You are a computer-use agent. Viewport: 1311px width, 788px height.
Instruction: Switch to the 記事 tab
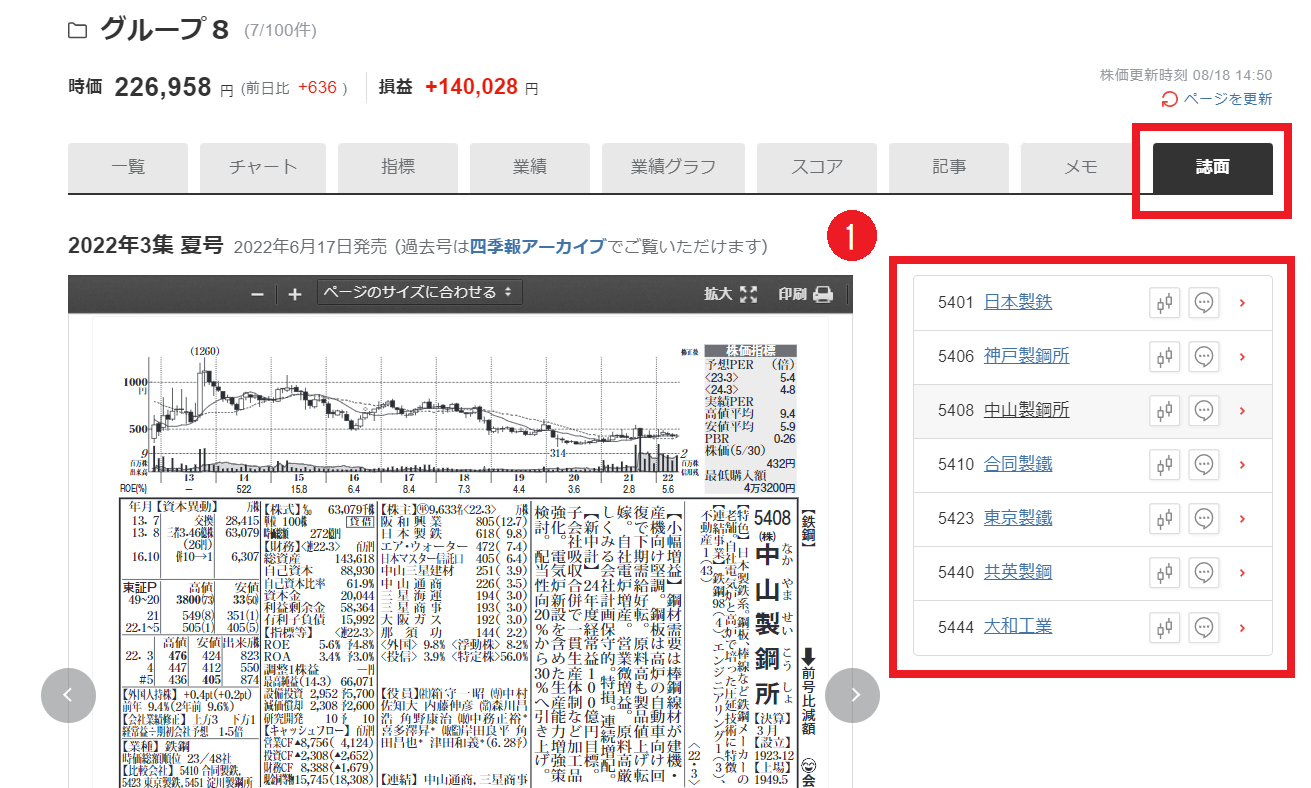[x=949, y=168]
